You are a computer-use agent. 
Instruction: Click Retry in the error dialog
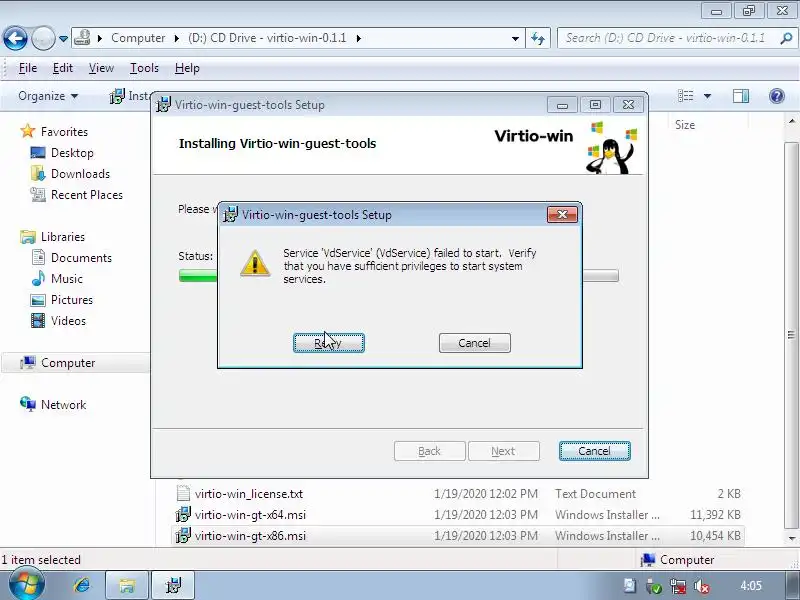(x=329, y=343)
